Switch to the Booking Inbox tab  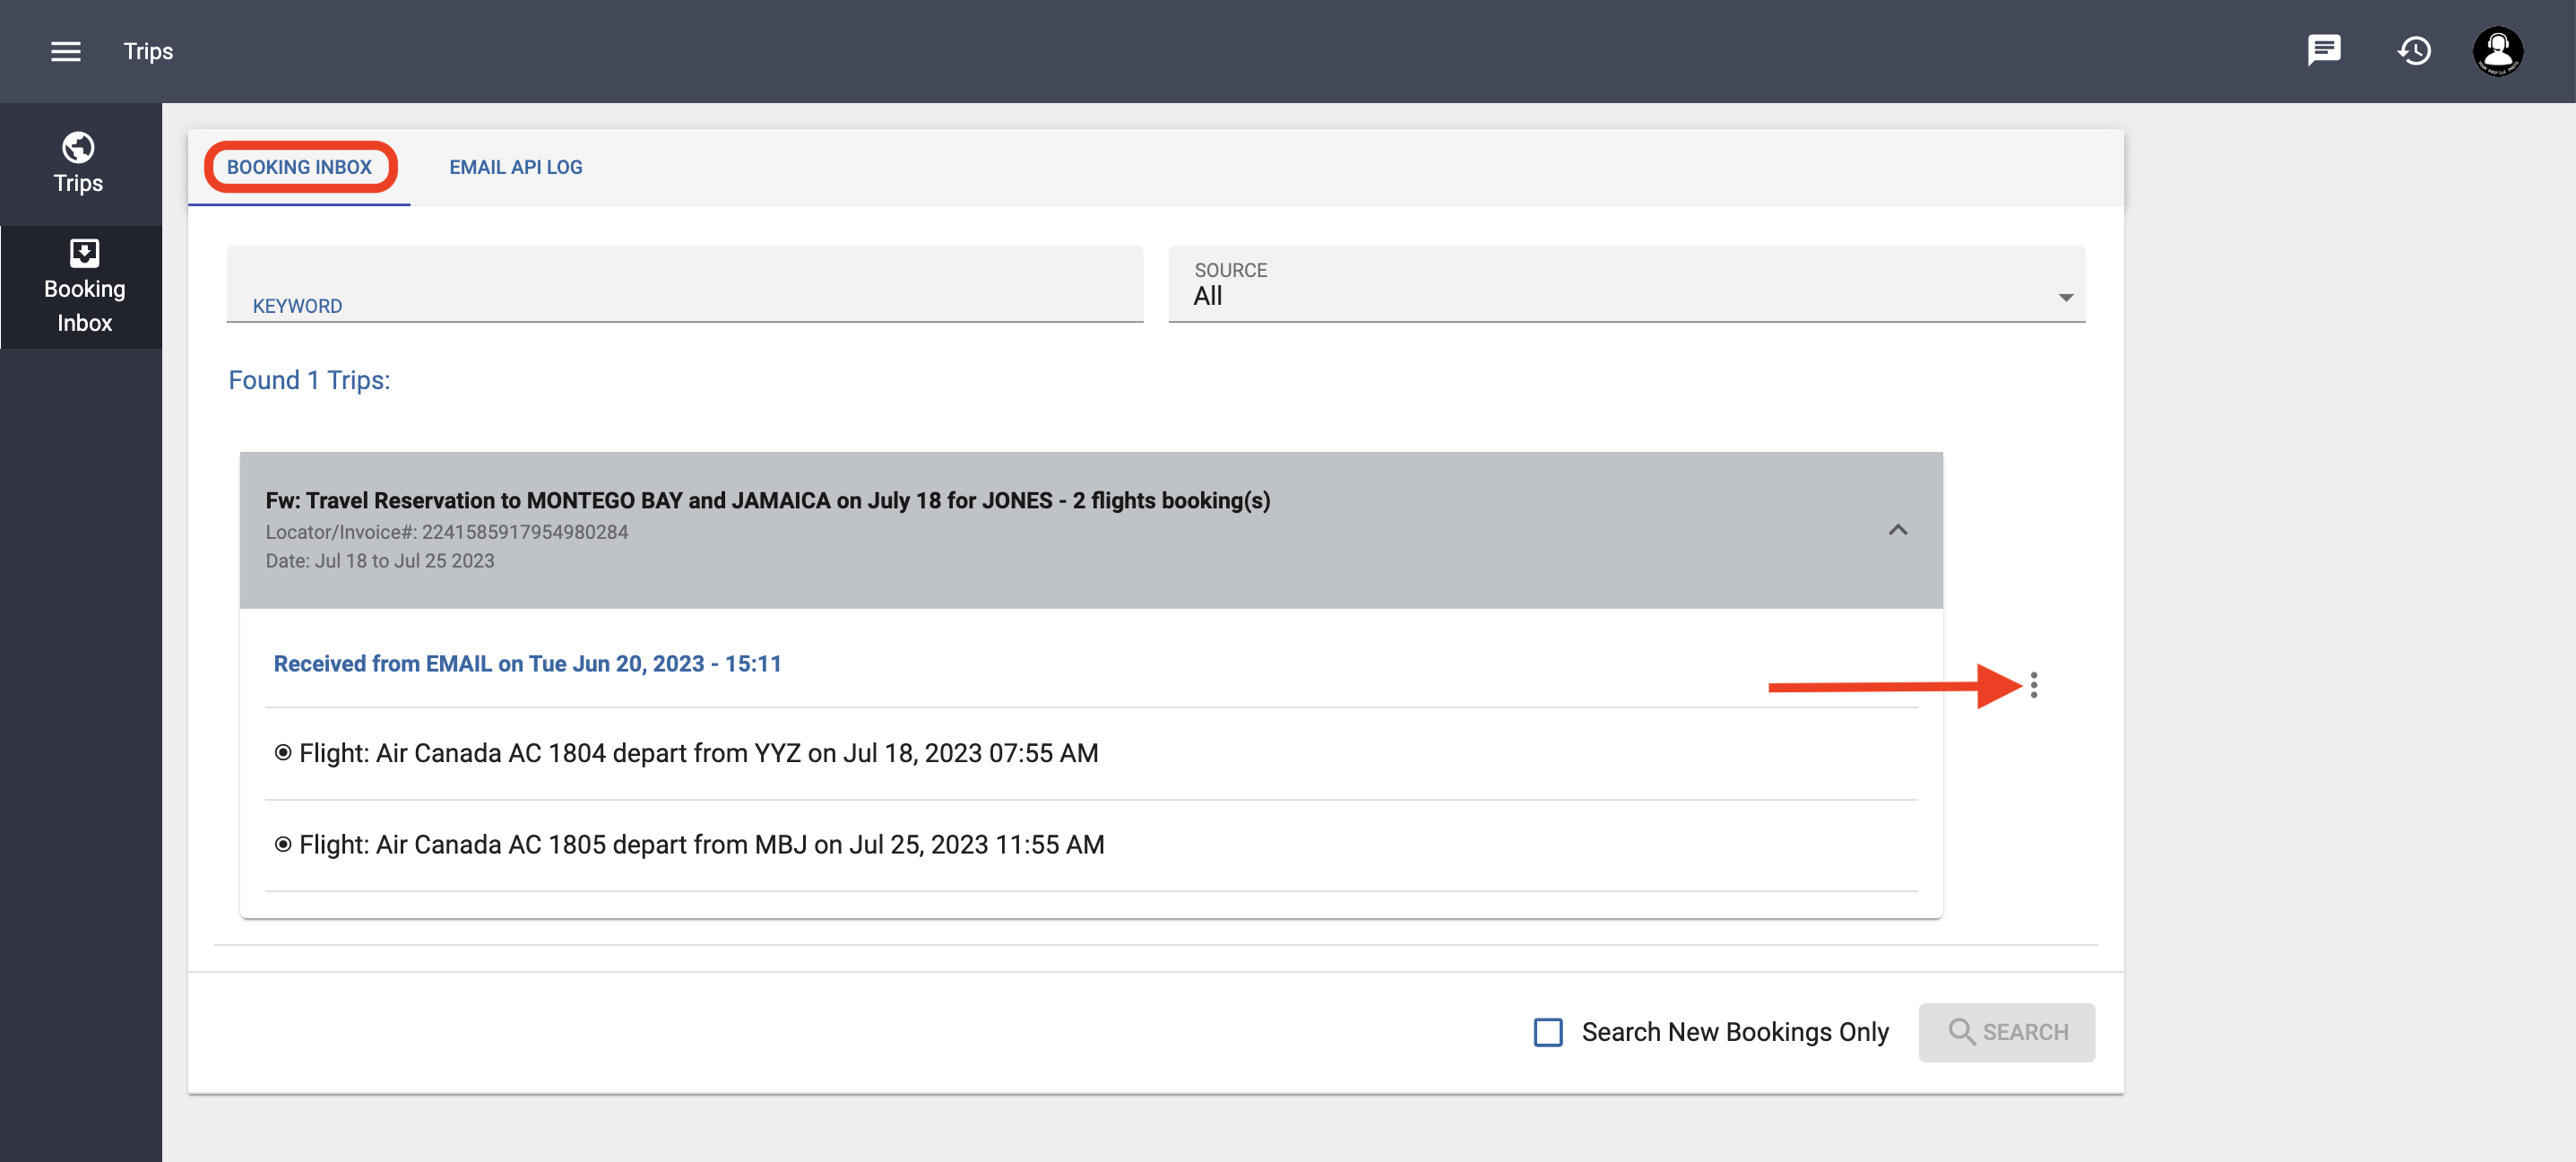(x=299, y=167)
